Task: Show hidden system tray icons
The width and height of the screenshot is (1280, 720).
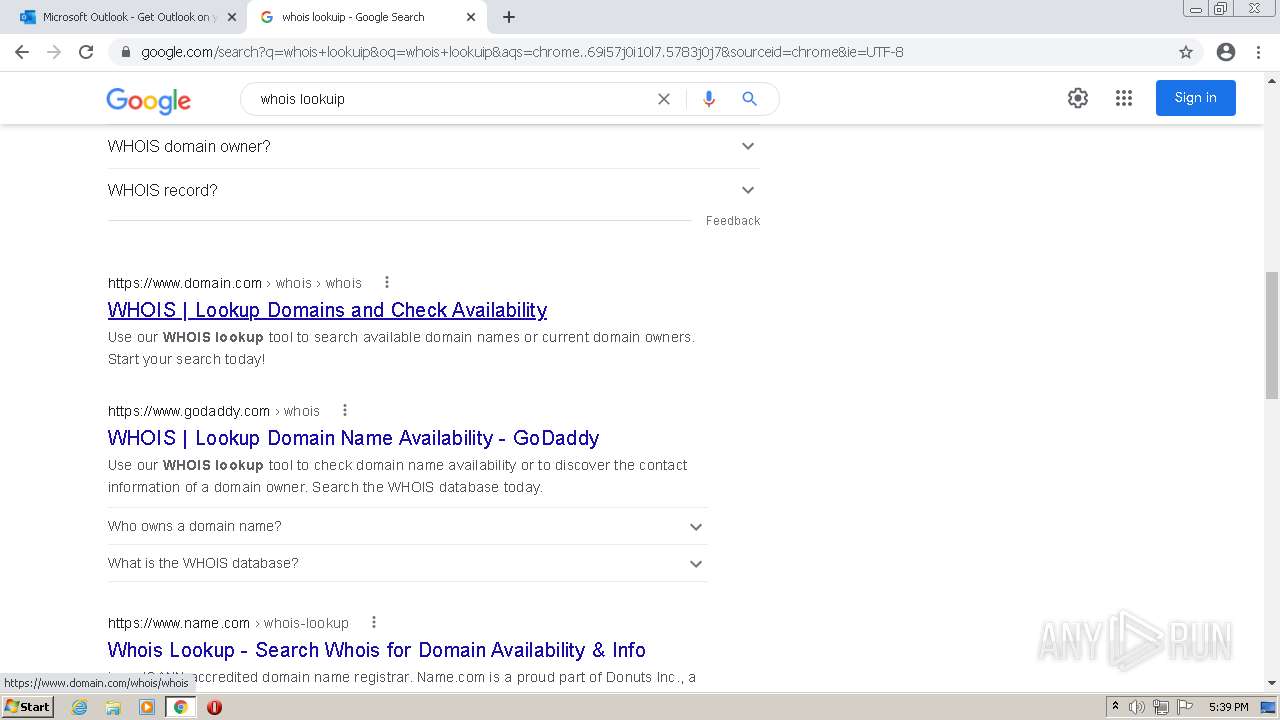Action: tap(1115, 707)
